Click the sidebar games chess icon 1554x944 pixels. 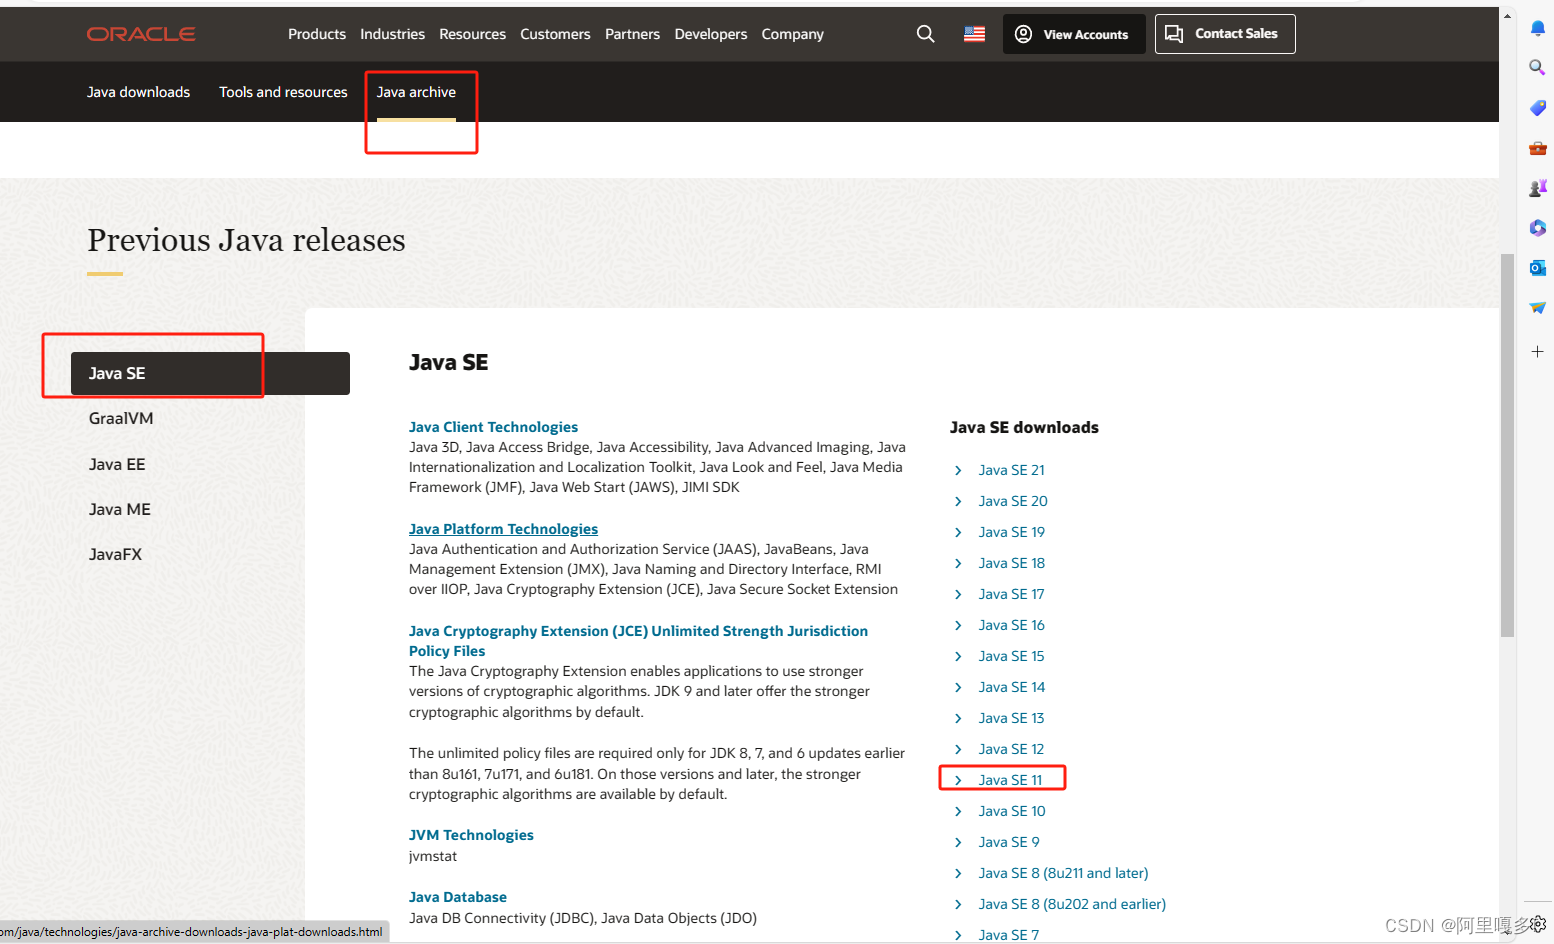(1538, 188)
